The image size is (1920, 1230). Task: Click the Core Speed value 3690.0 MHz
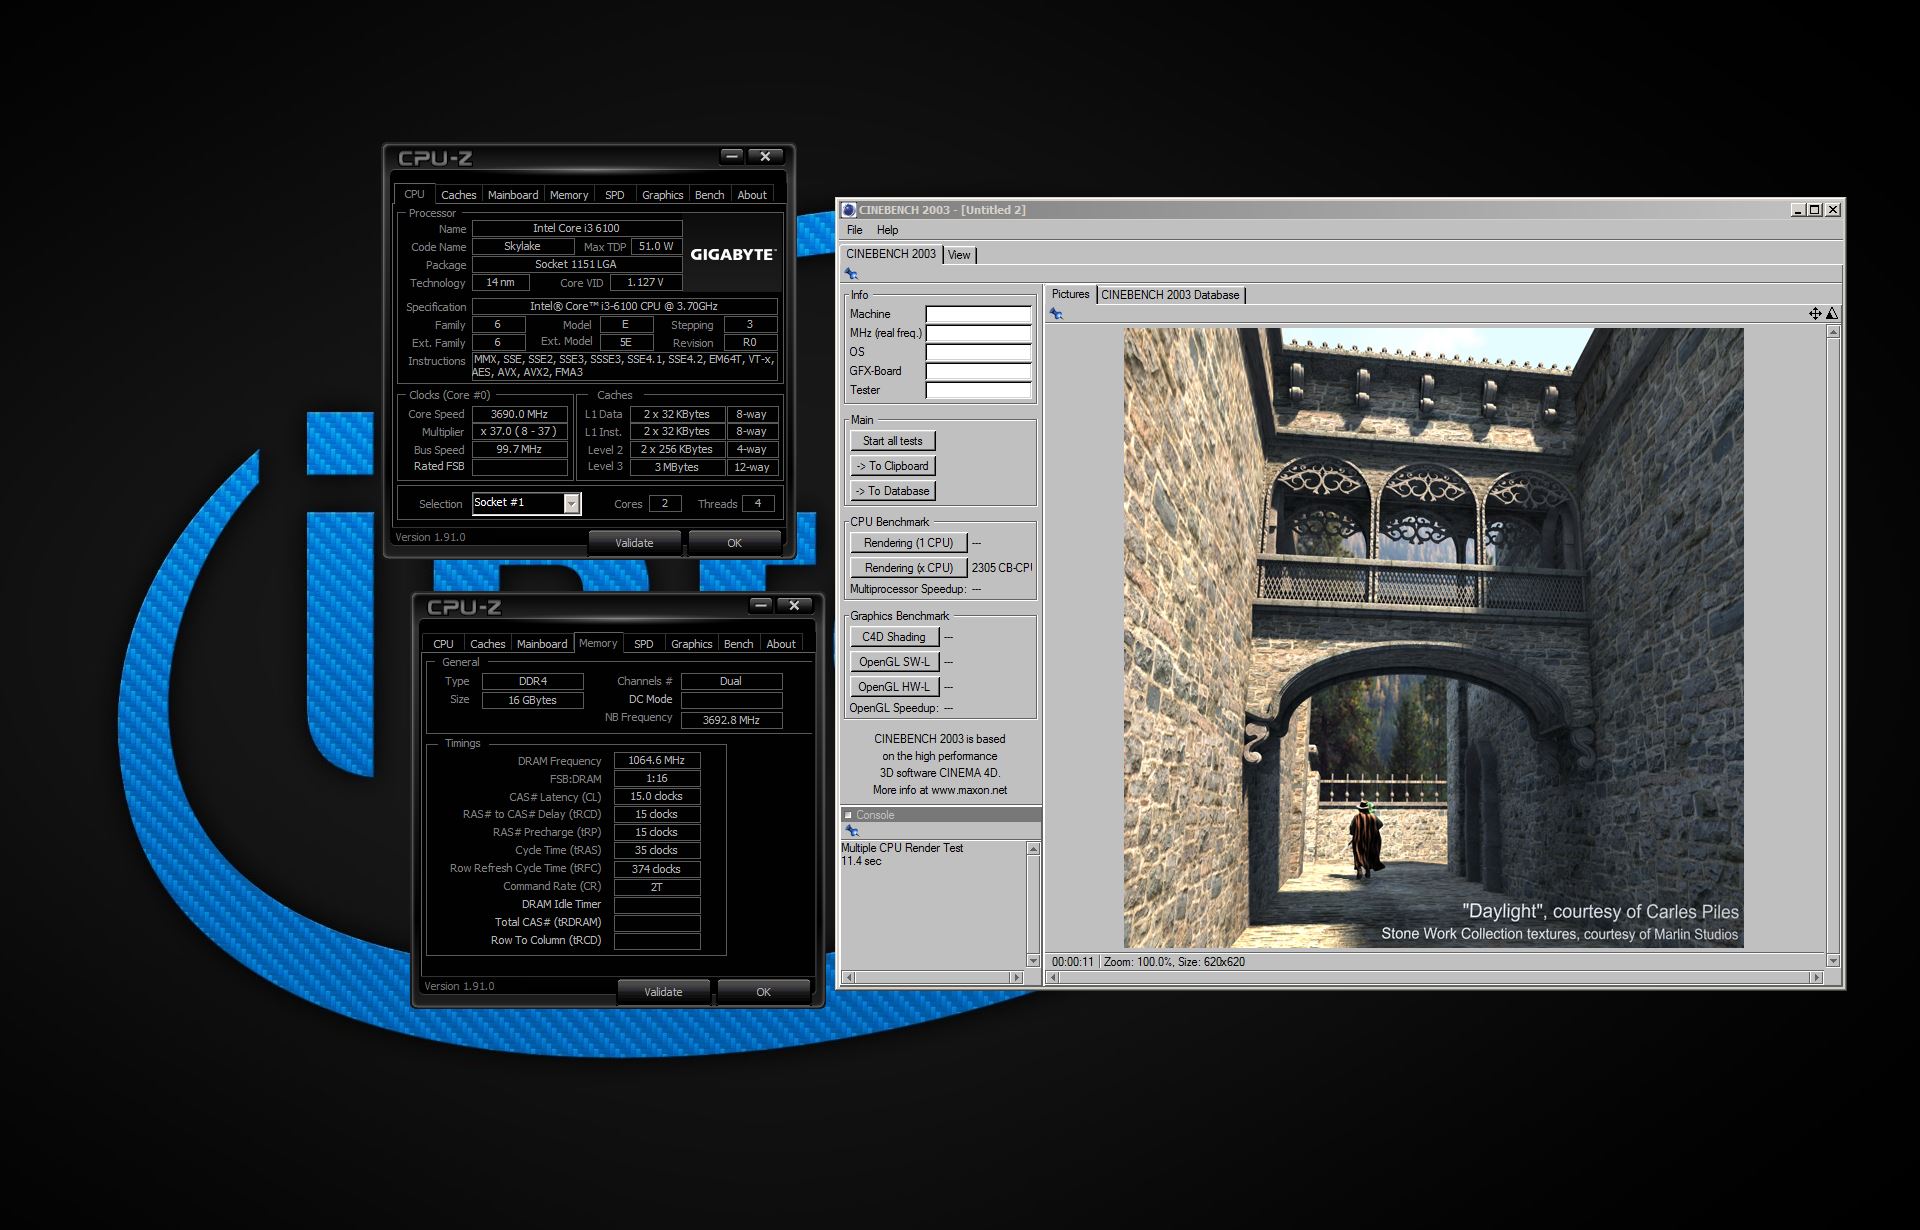519,414
